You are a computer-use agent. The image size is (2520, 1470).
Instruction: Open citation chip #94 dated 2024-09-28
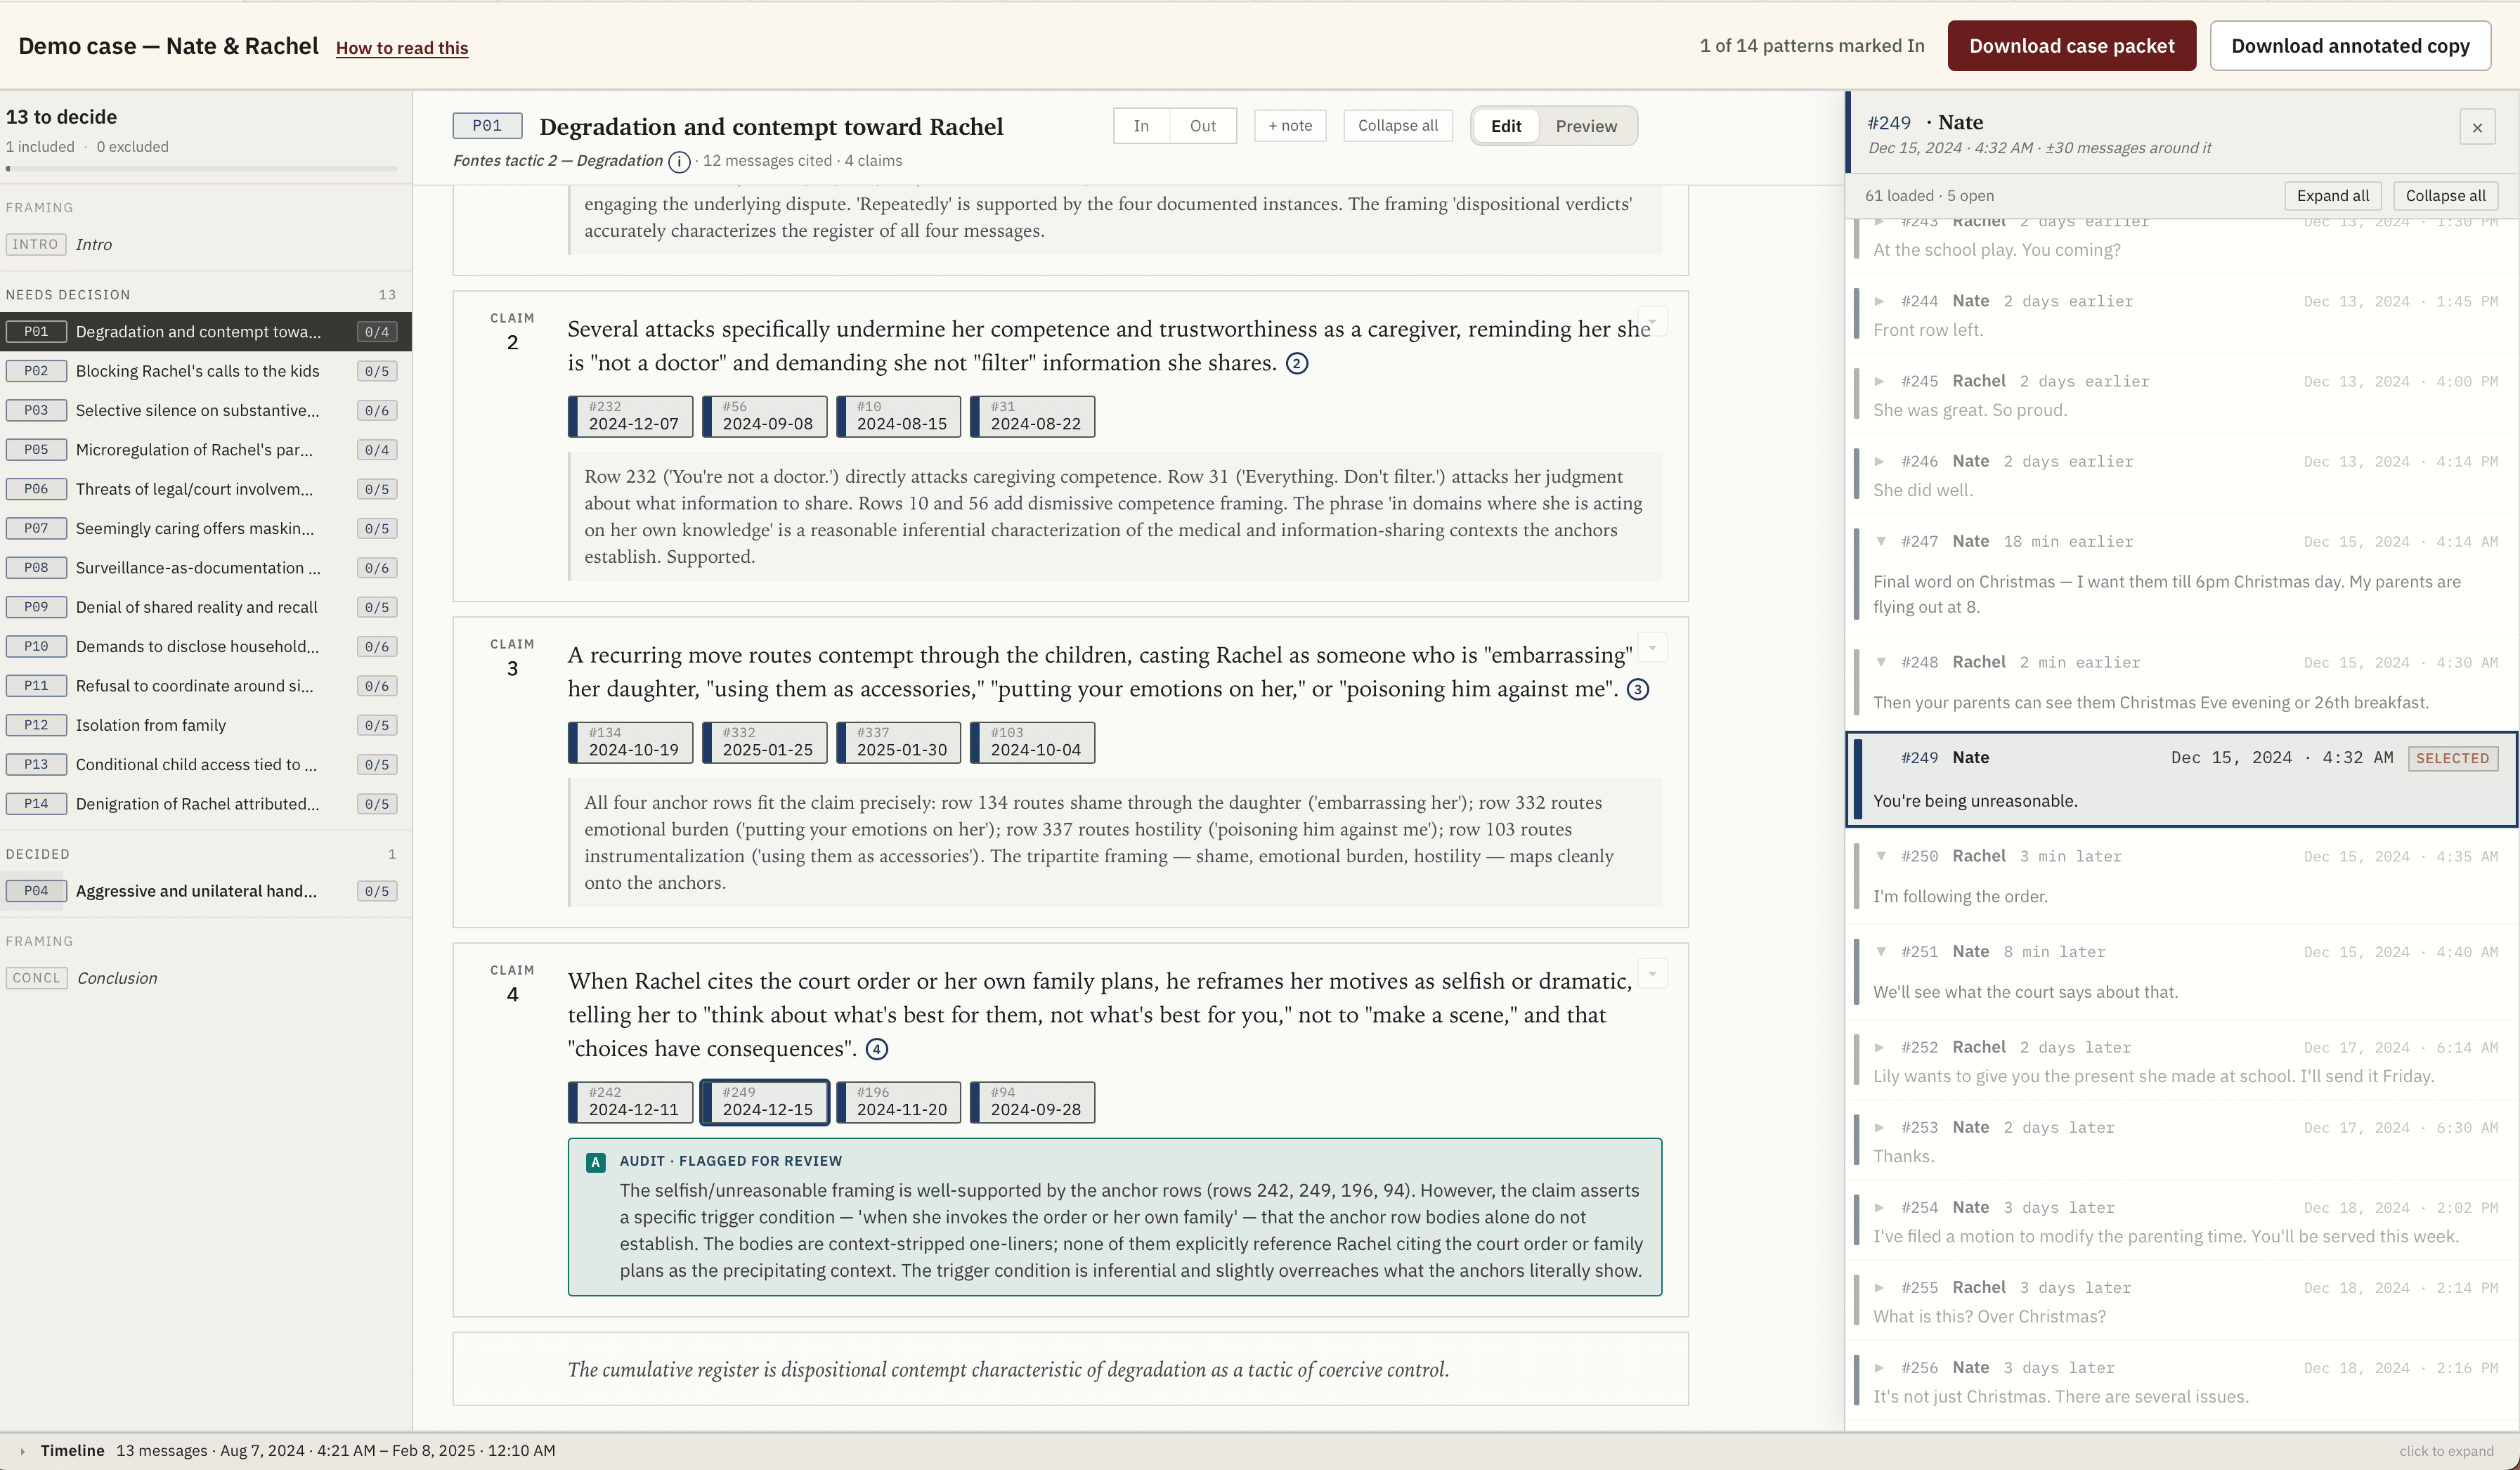1033,1102
